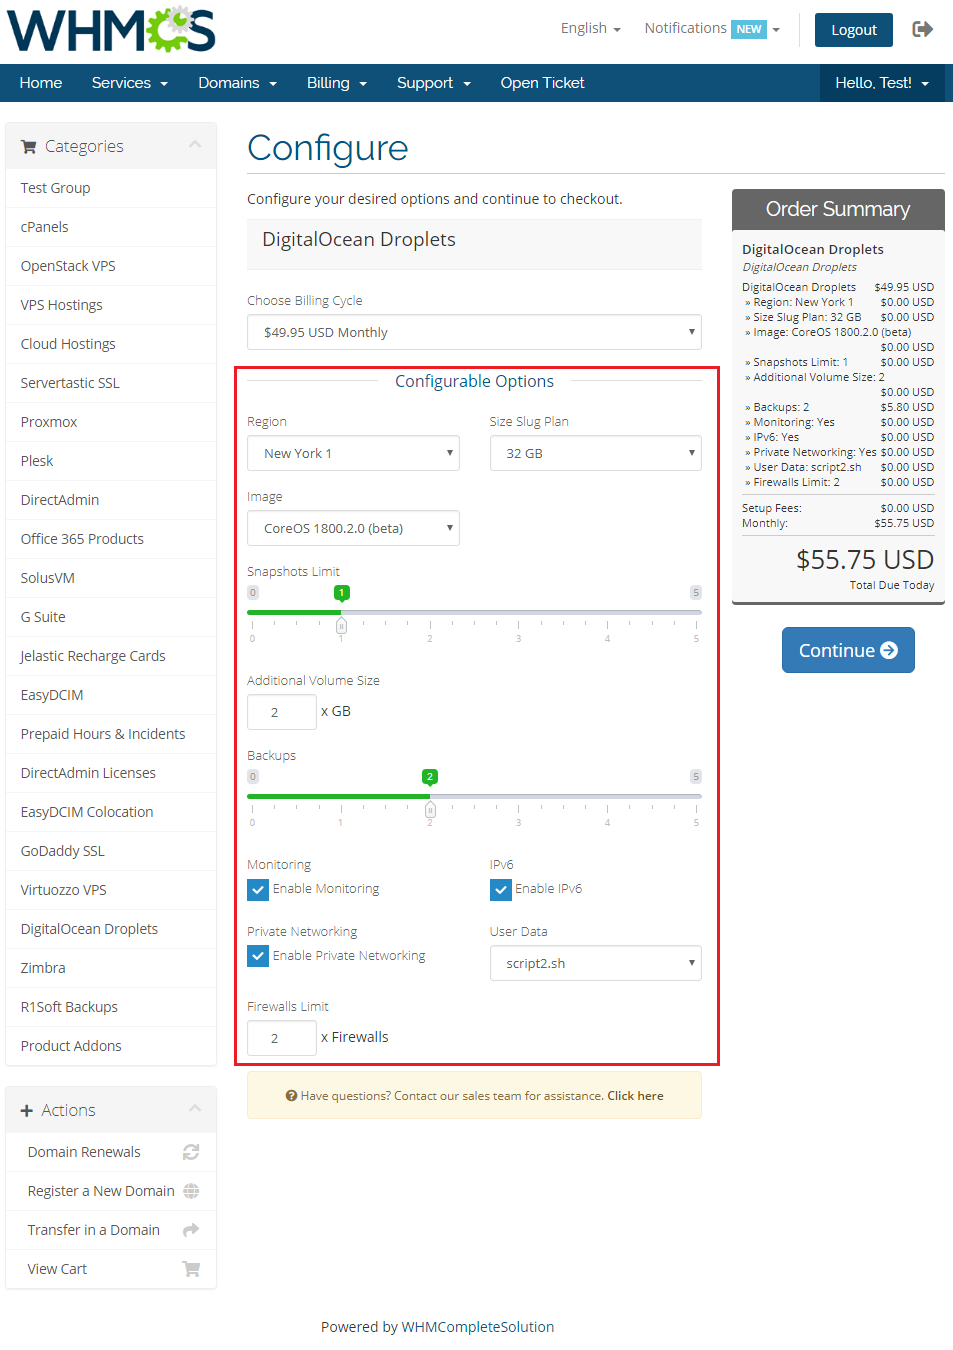Open the Hello, Test! user dropdown
This screenshot has height=1350, width=953.
click(x=882, y=83)
